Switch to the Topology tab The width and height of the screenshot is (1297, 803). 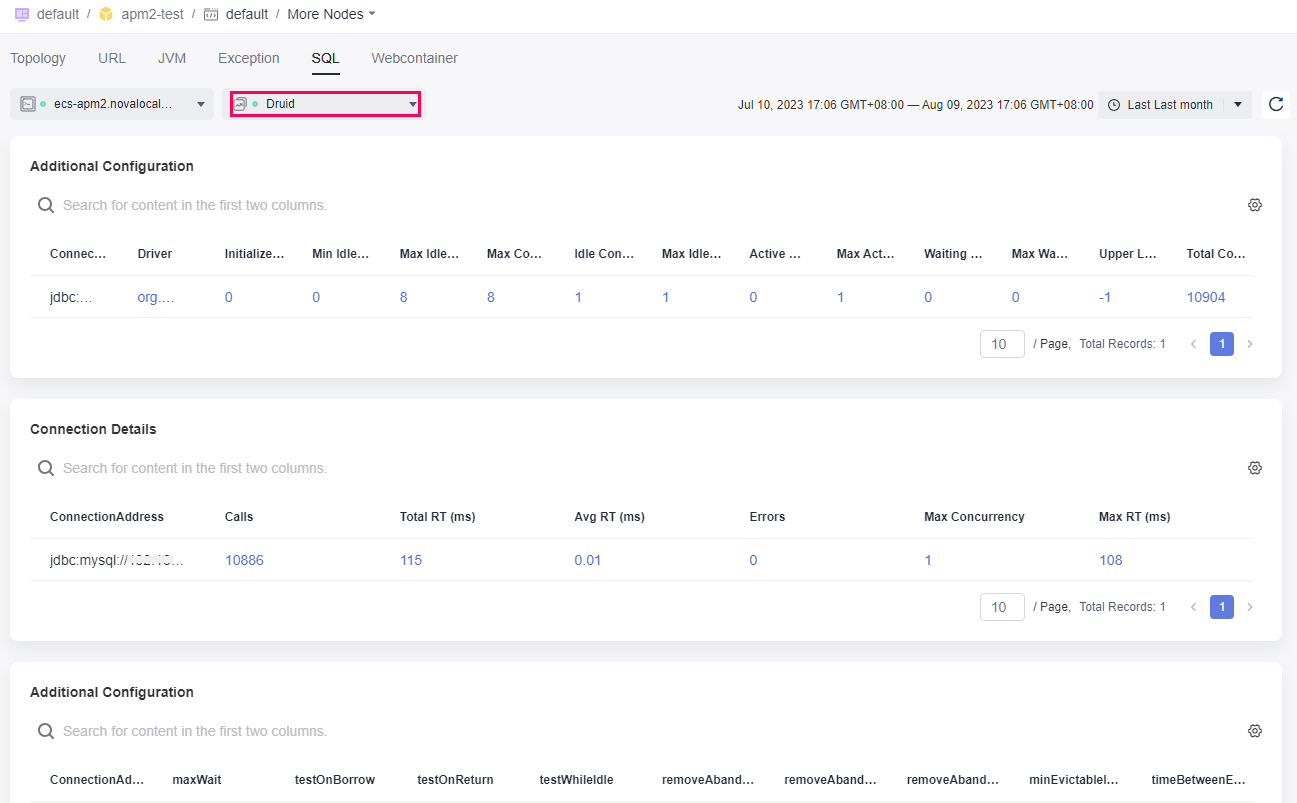38,58
